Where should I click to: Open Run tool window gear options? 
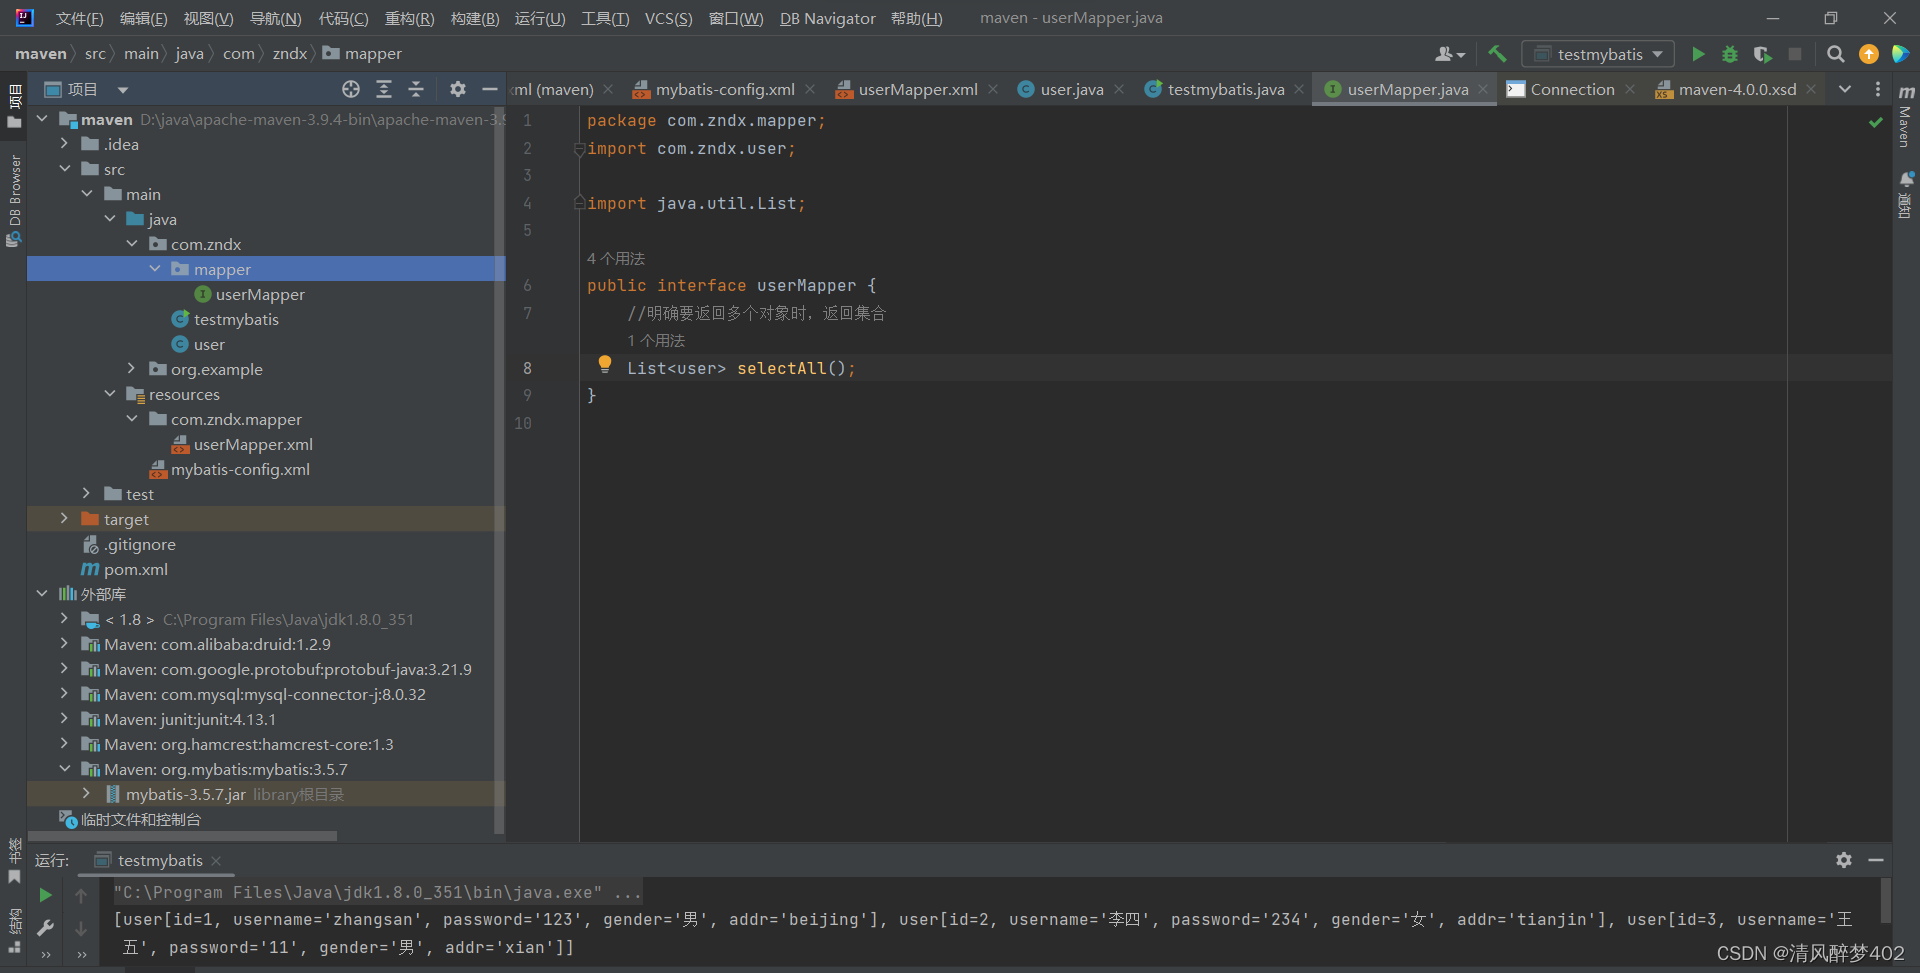(1844, 860)
